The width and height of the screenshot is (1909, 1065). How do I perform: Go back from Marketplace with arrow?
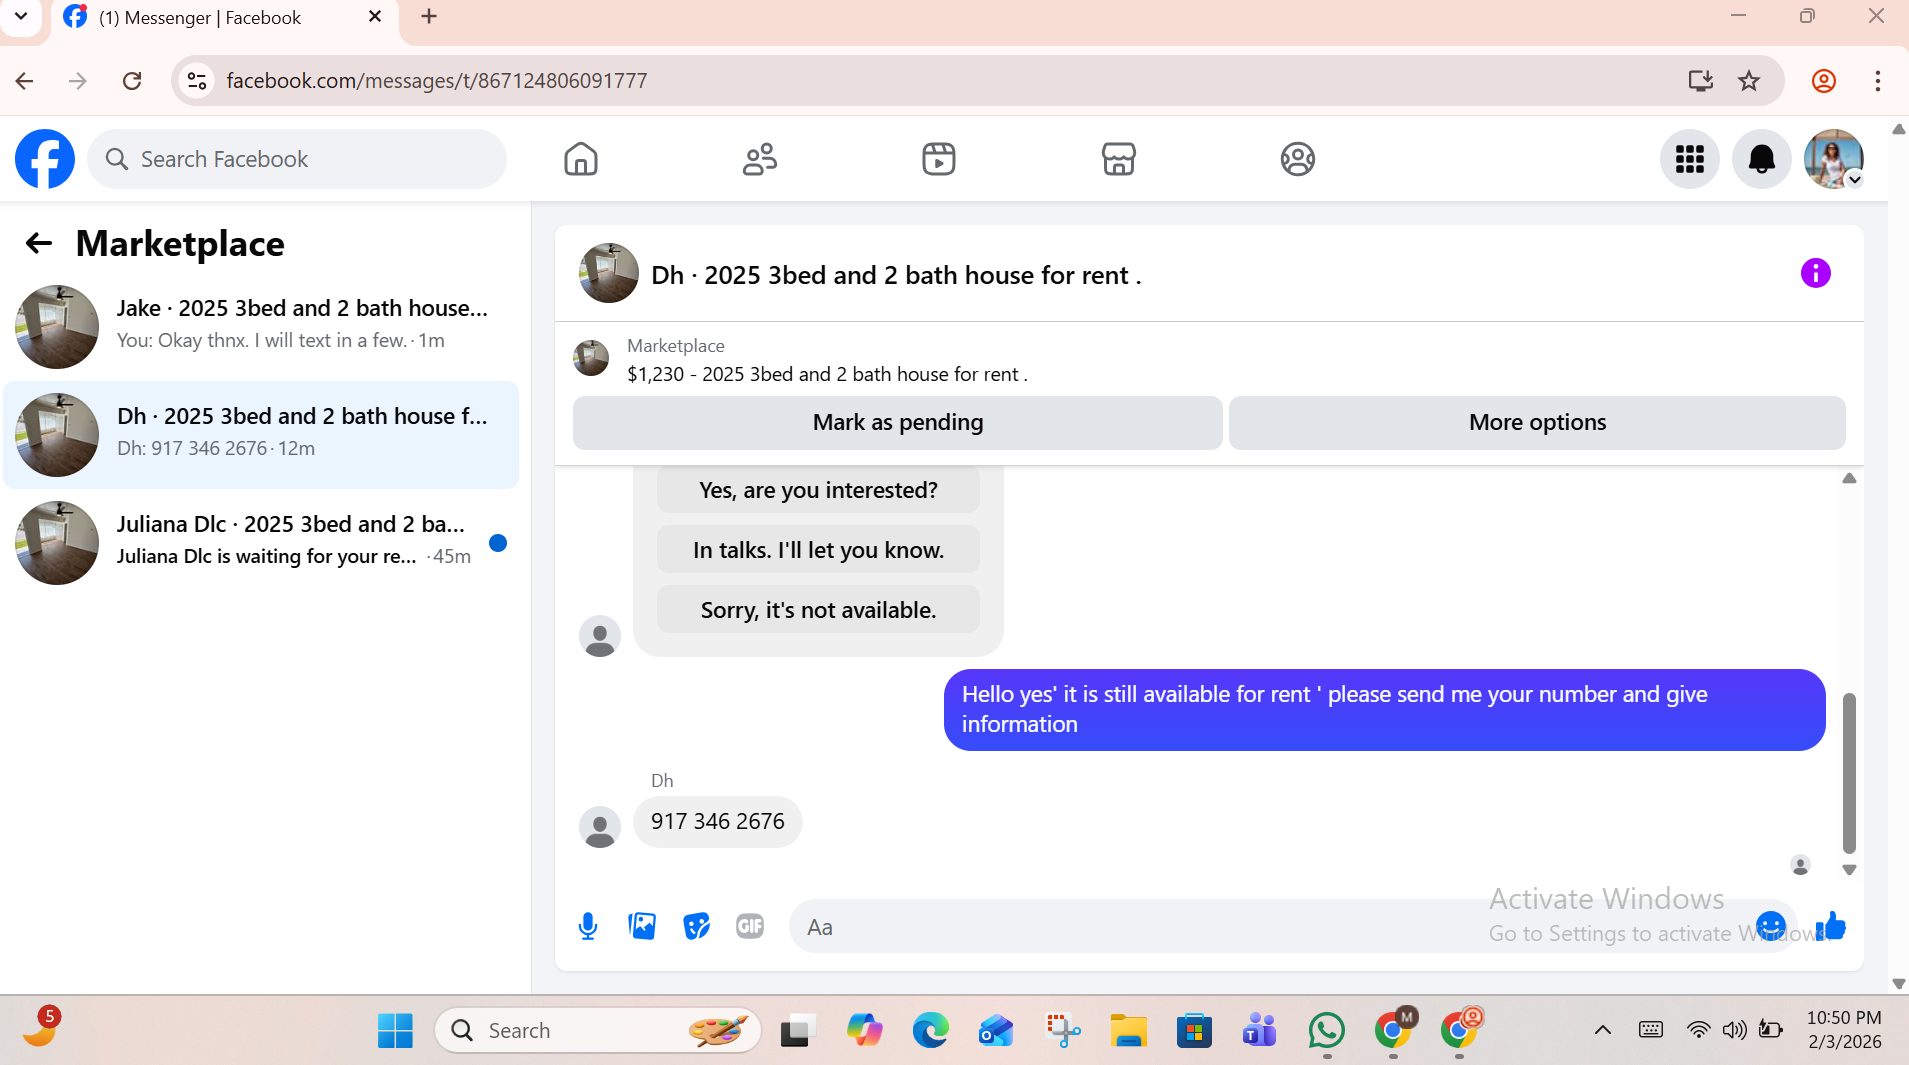click(x=38, y=243)
